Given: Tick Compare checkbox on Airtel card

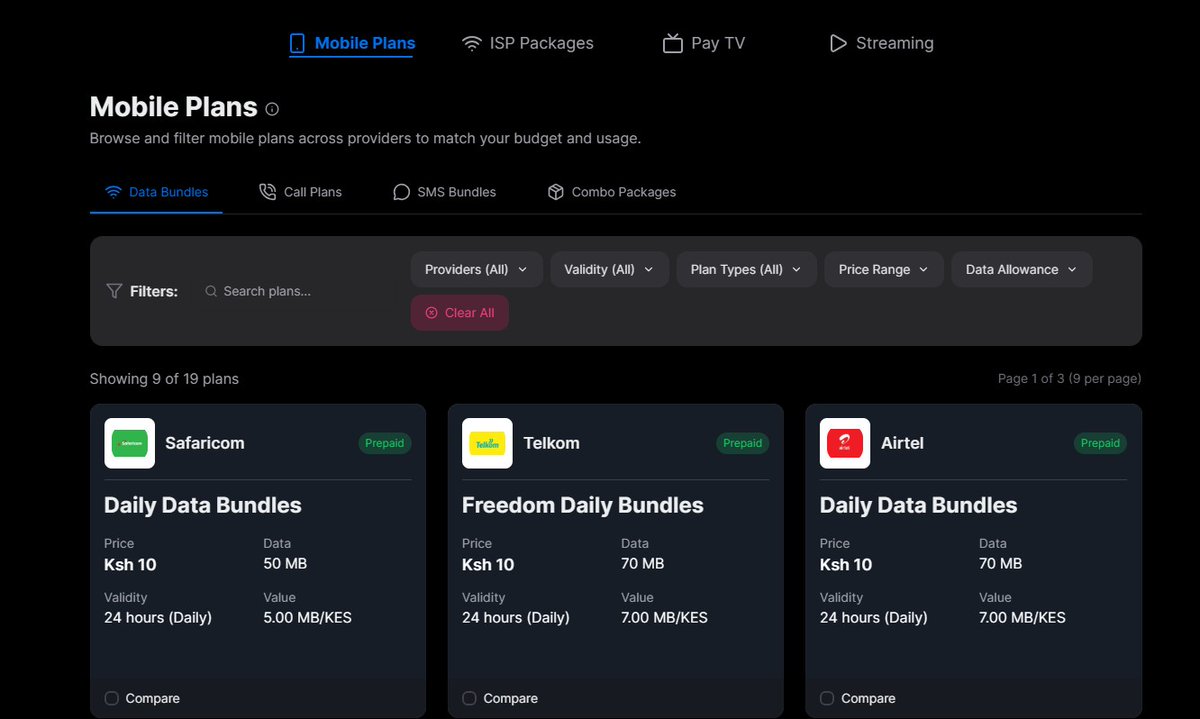Looking at the screenshot, I should [827, 698].
